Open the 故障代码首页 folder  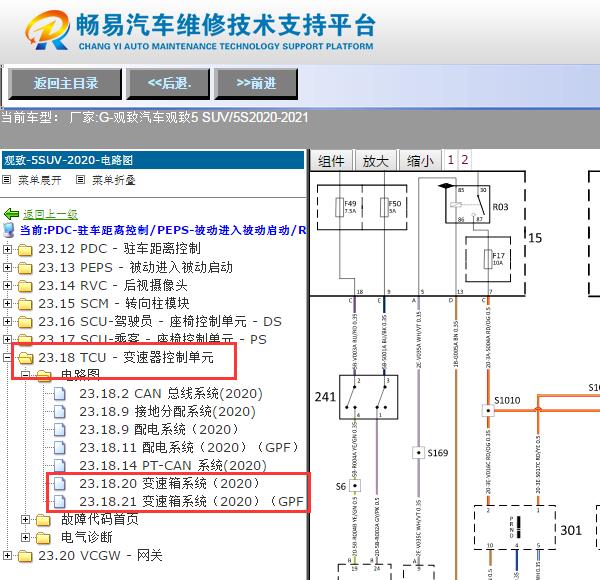pyautogui.click(x=99, y=519)
